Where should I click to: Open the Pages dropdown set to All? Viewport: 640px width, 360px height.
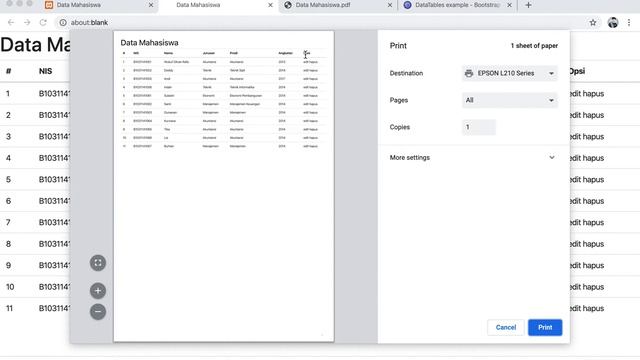tap(509, 100)
